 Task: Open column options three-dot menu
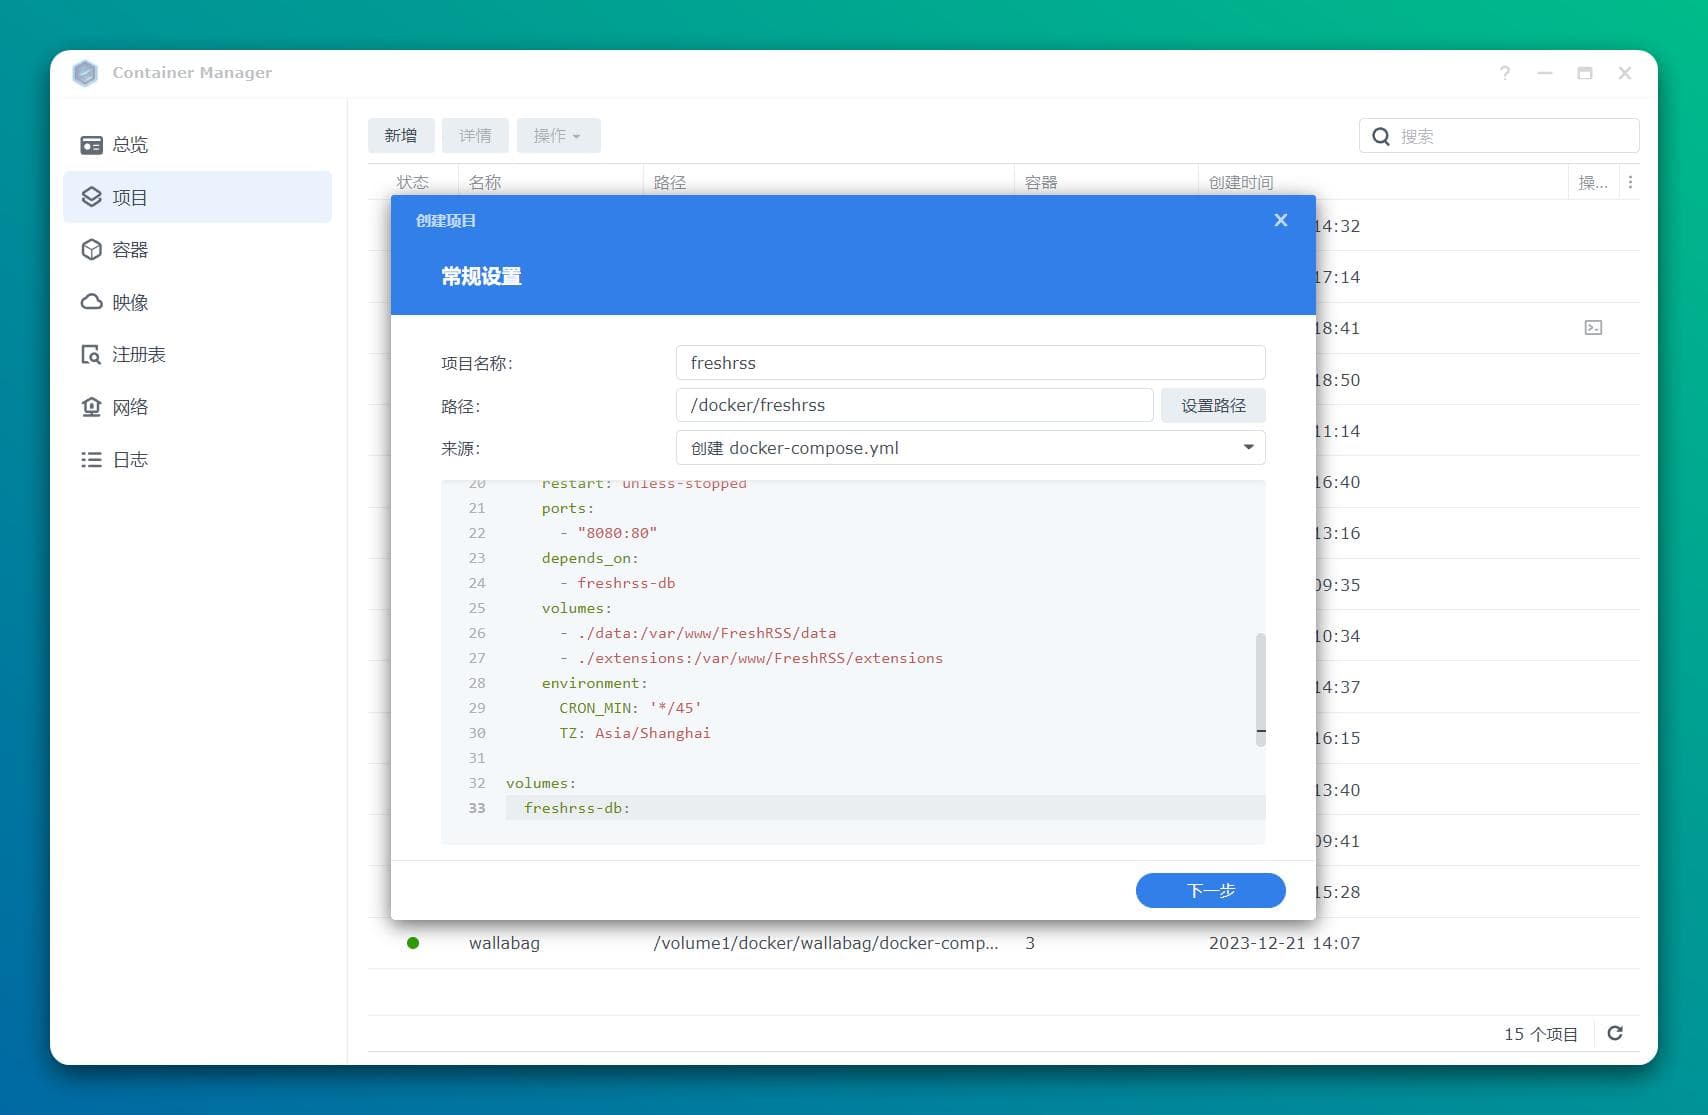(1630, 182)
